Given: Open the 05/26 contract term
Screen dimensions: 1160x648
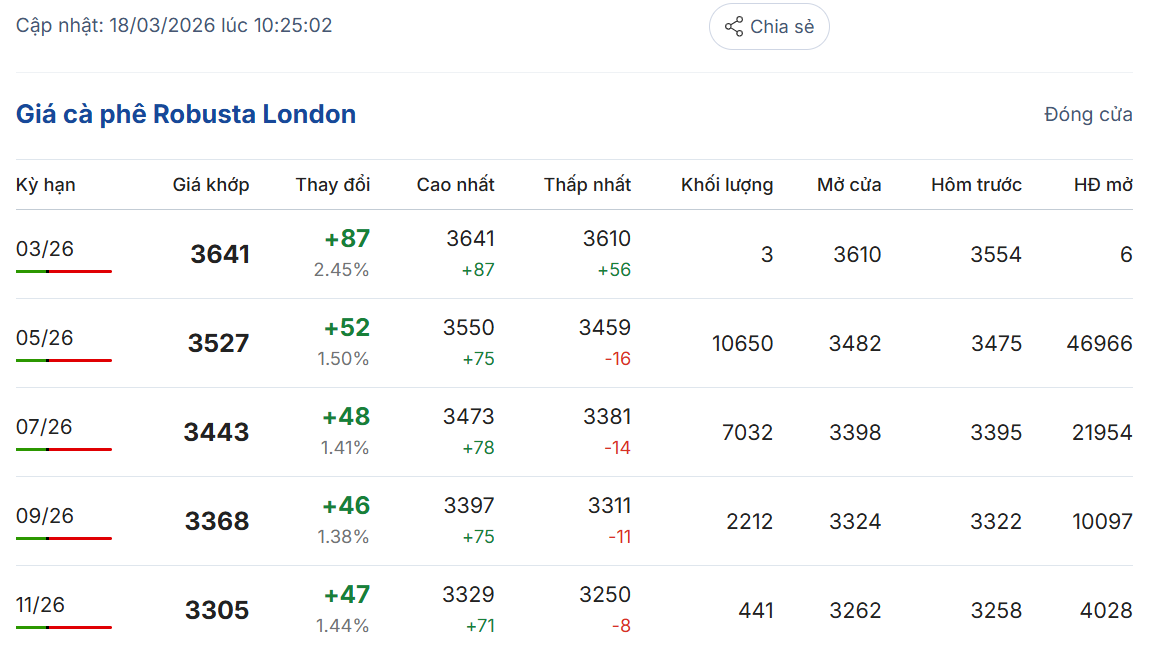Looking at the screenshot, I should pyautogui.click(x=45, y=338).
